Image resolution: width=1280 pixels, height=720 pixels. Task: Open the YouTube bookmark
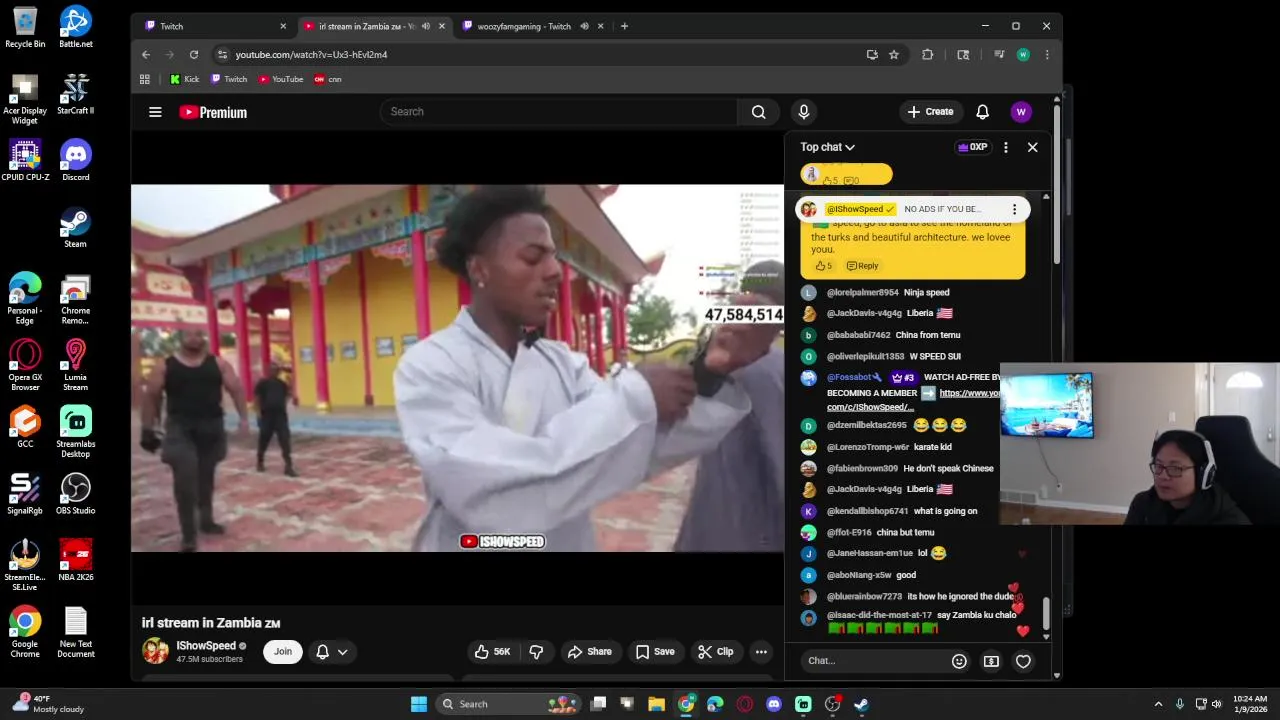pyautogui.click(x=281, y=79)
